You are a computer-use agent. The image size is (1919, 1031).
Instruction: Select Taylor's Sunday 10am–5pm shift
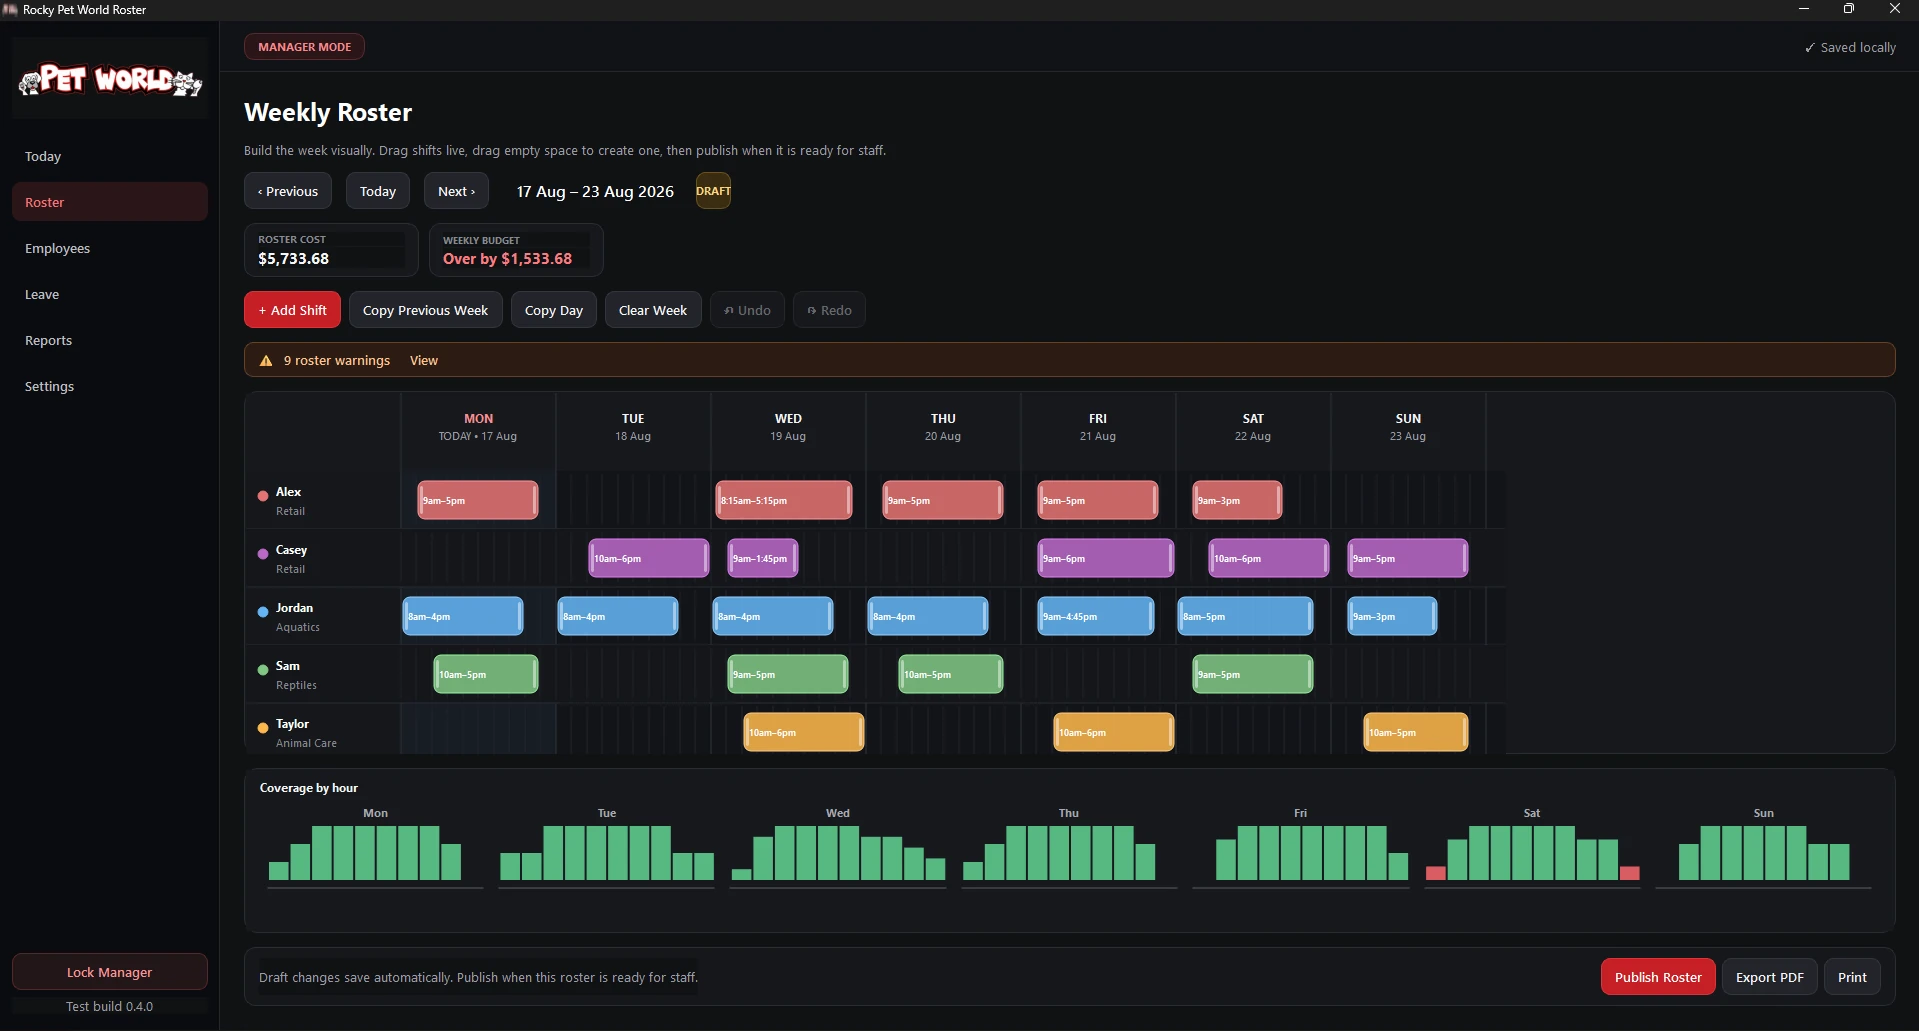coord(1416,732)
